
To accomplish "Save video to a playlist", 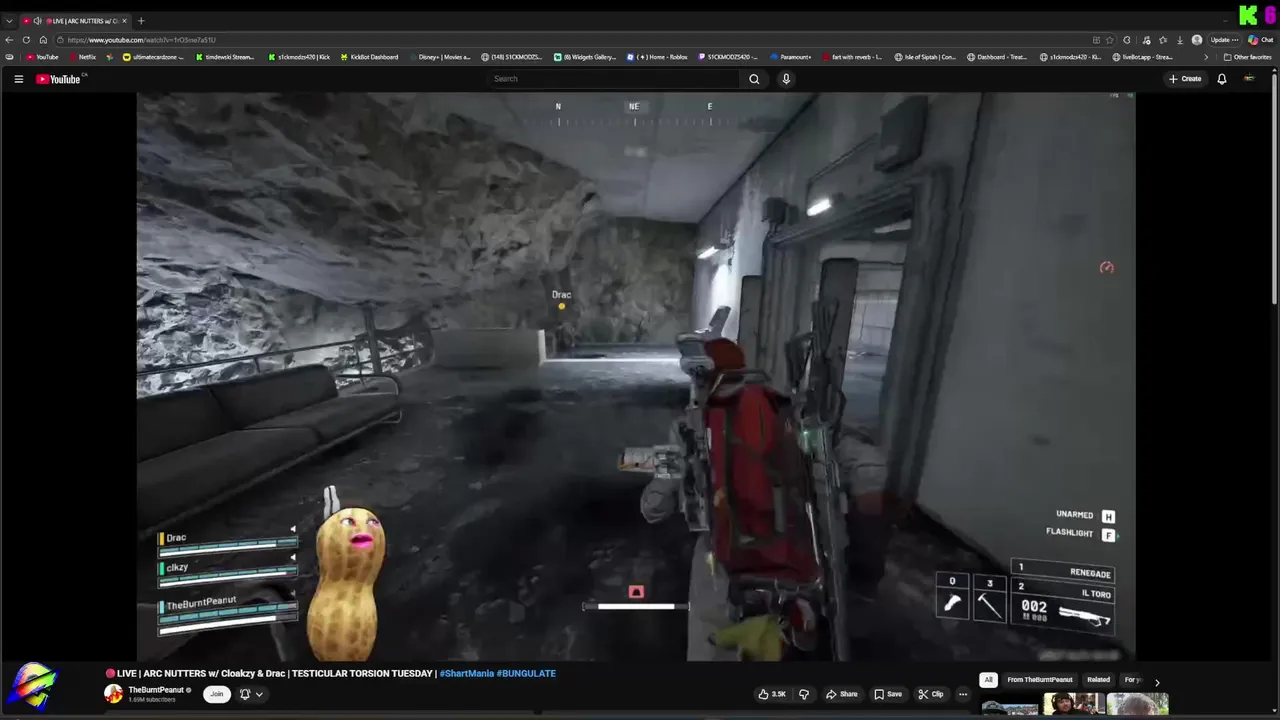I will 888,694.
